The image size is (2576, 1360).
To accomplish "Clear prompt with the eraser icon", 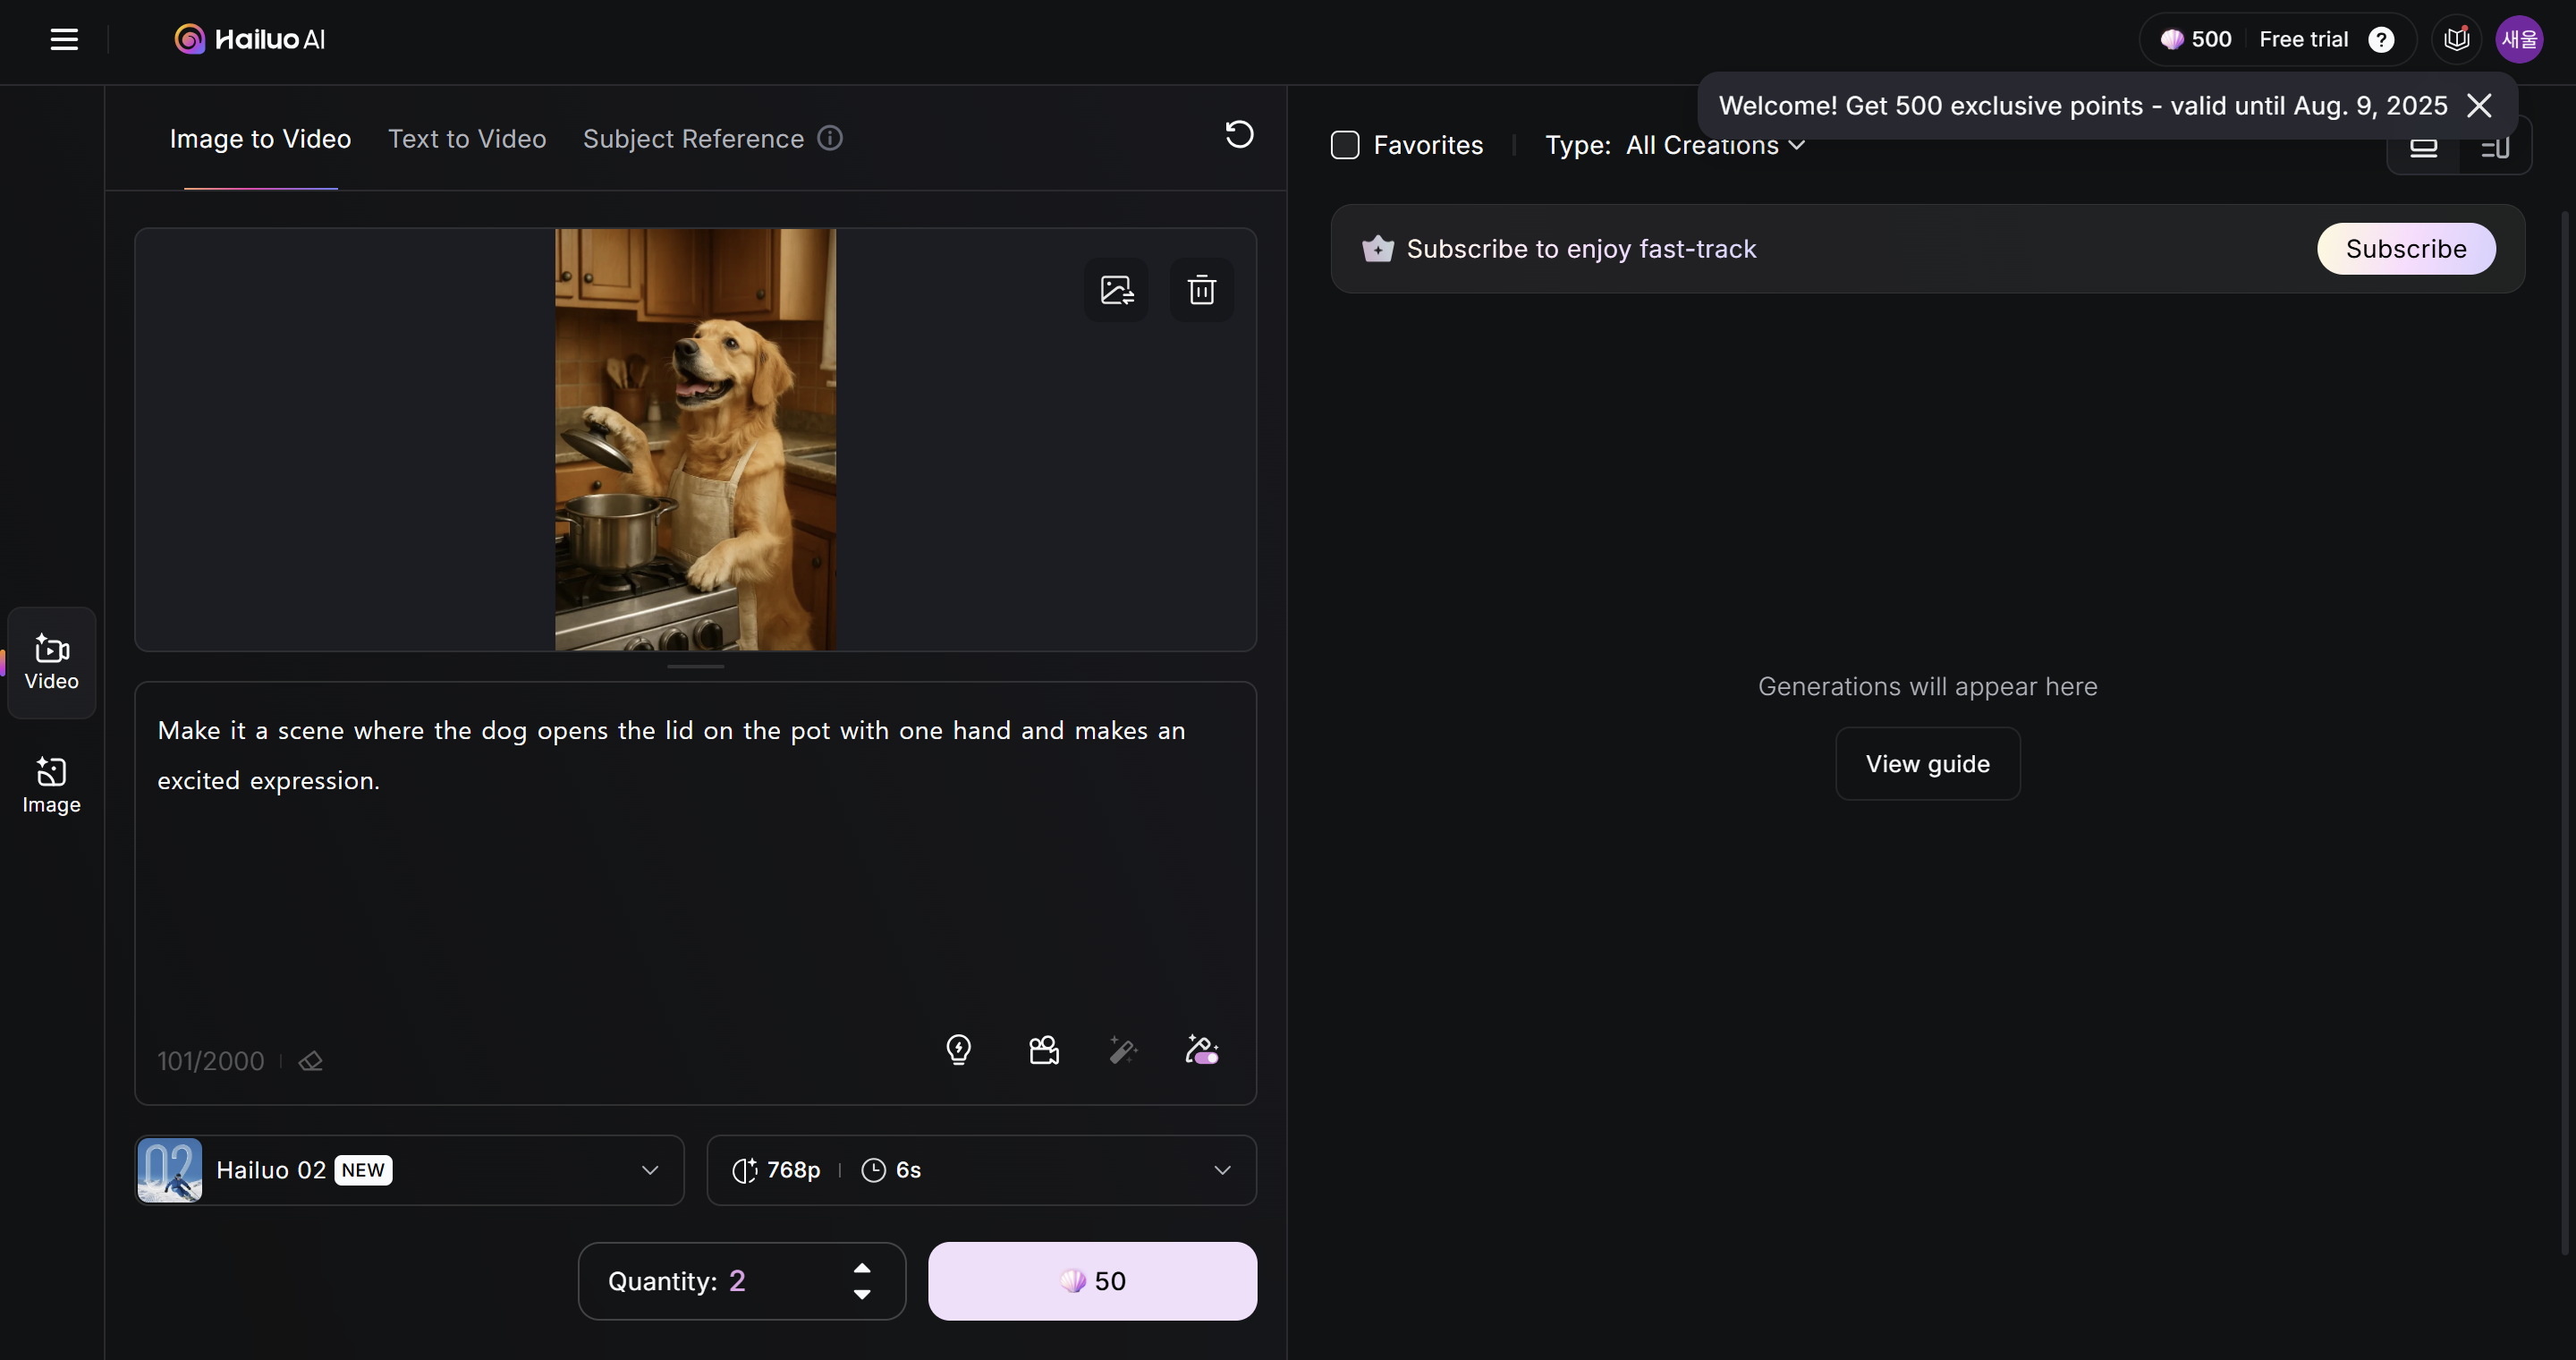I will 311,1061.
